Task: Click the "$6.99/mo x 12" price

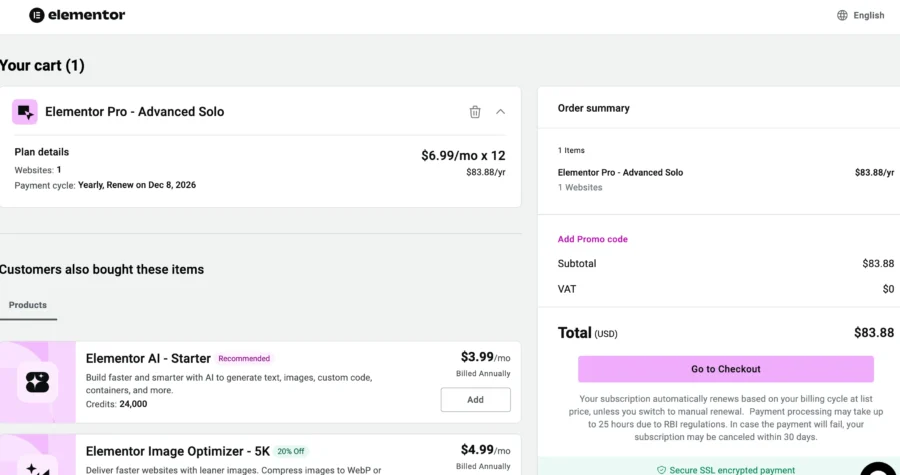Action: pos(463,155)
